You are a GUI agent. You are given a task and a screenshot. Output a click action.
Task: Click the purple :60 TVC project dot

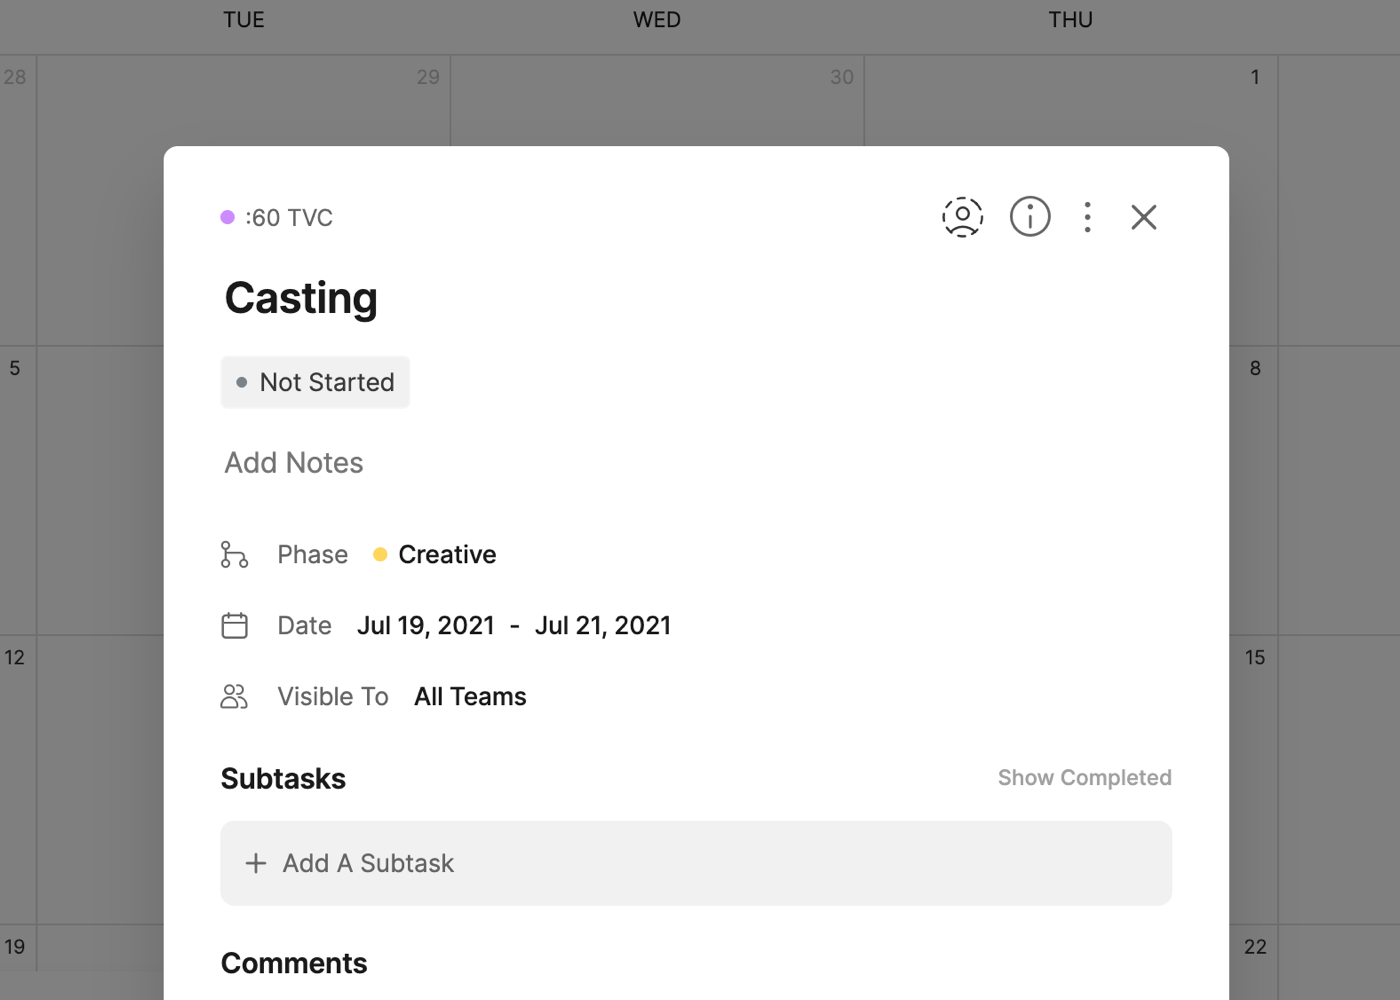point(228,218)
